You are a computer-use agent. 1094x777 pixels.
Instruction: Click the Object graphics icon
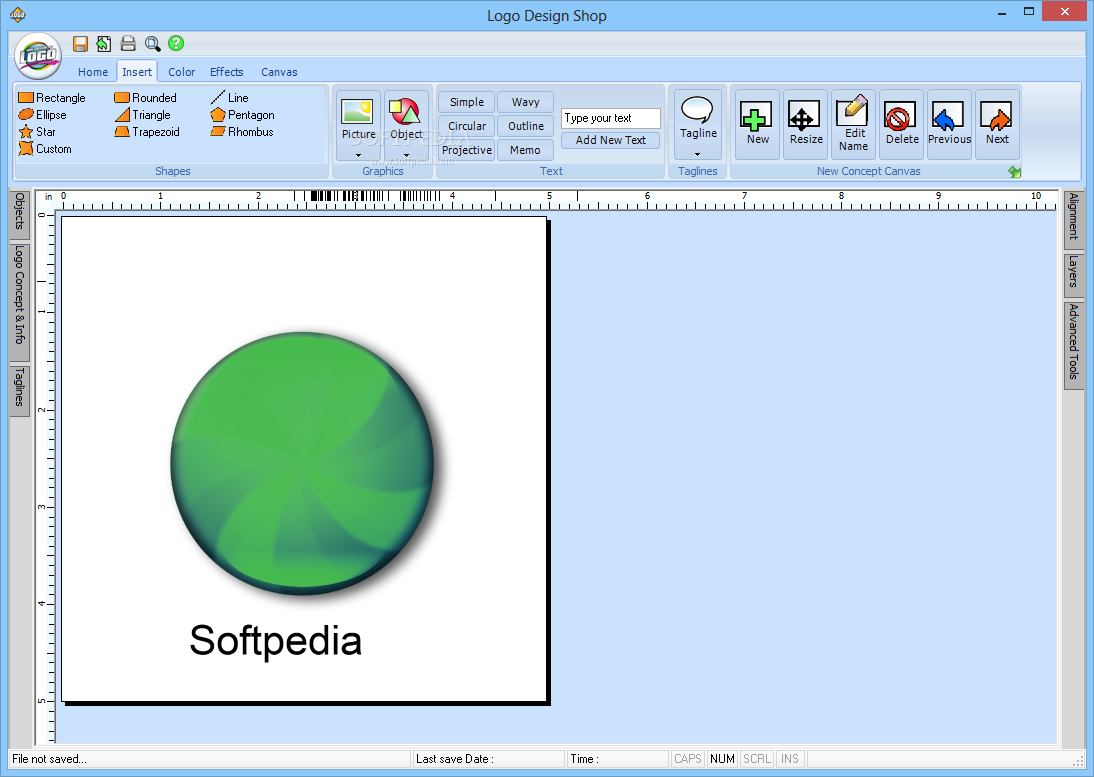(405, 112)
